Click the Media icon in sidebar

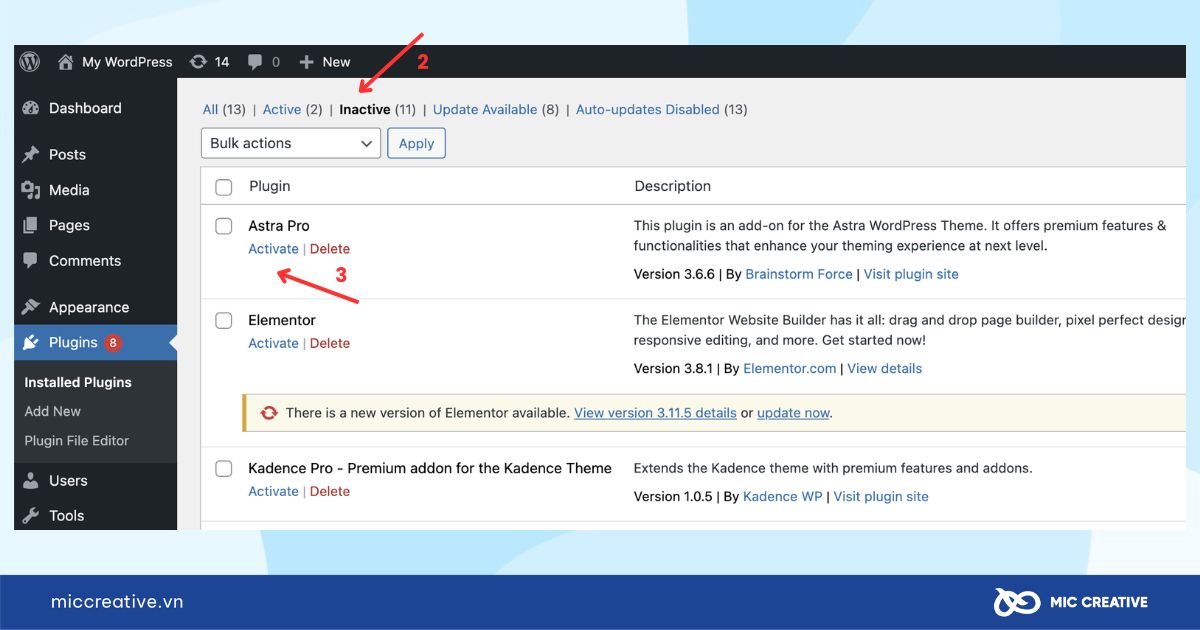pos(31,190)
